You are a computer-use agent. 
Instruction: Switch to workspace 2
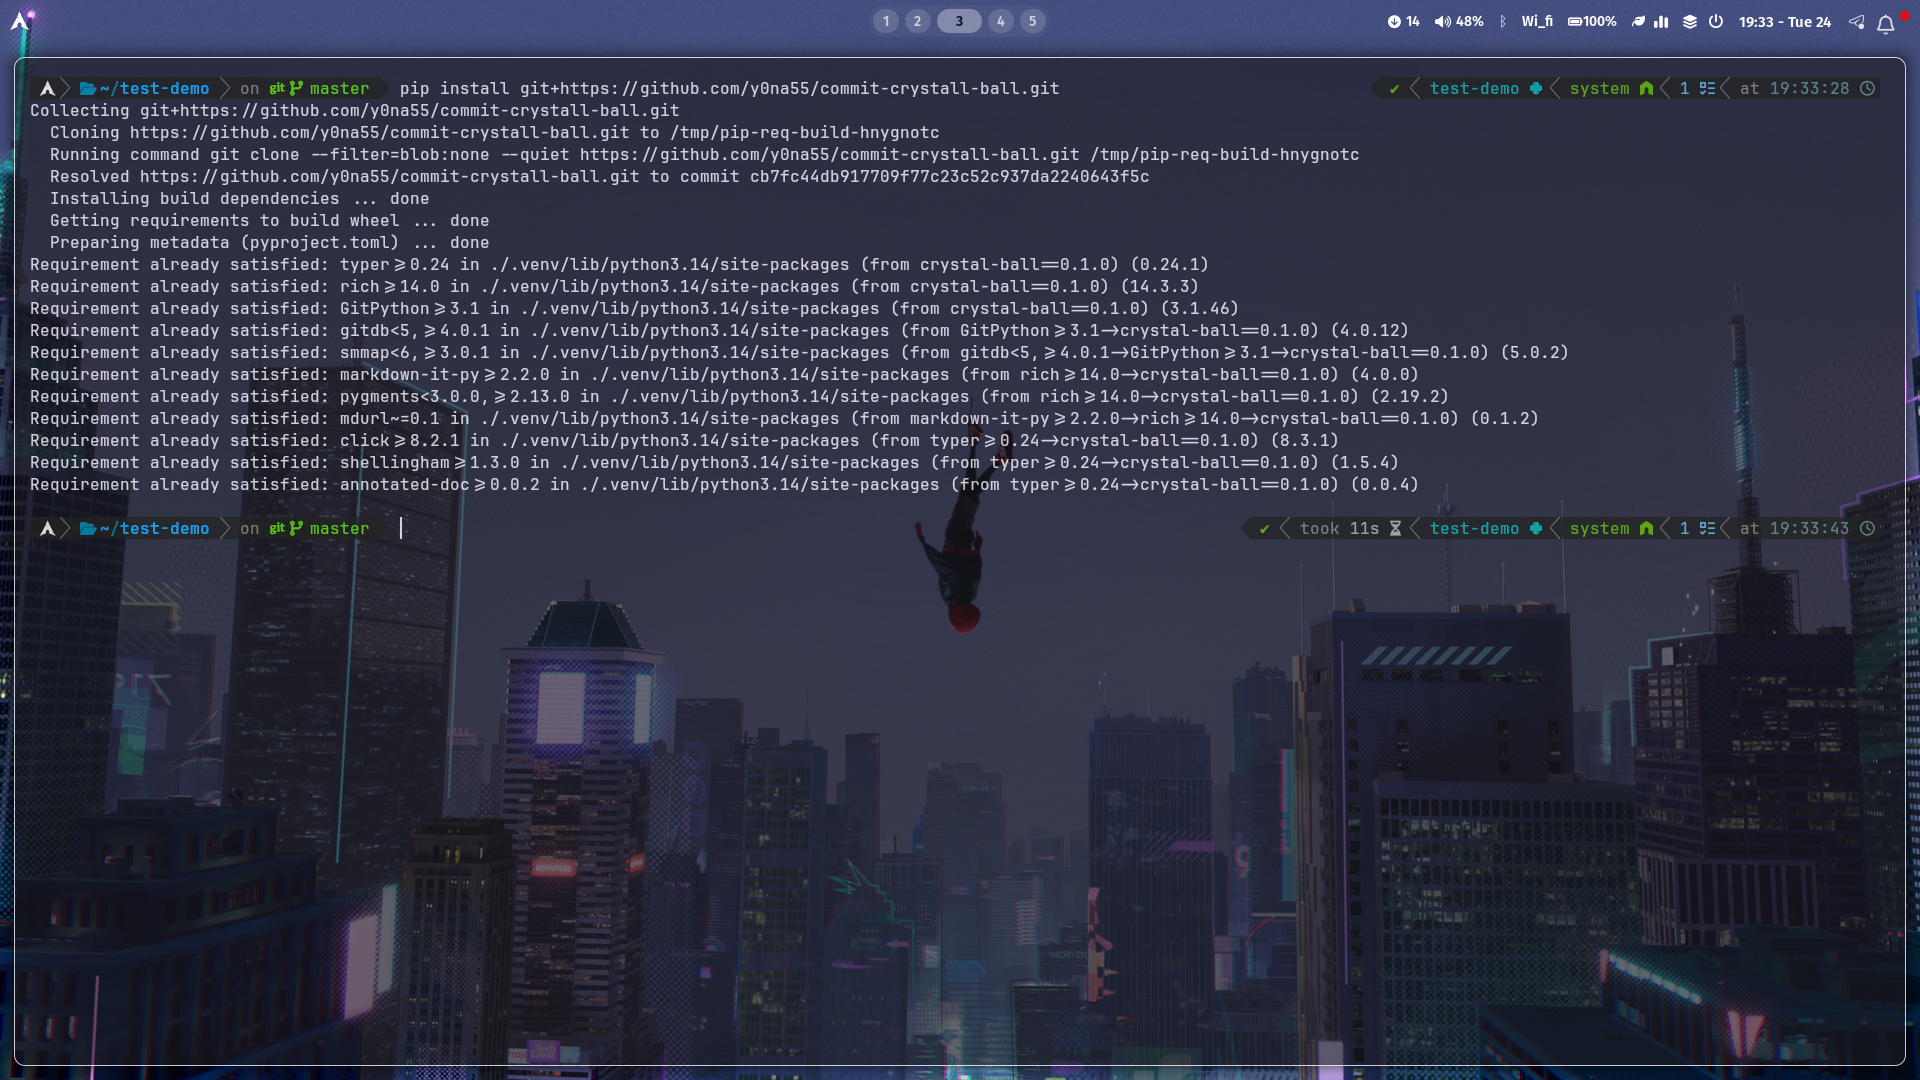point(917,21)
